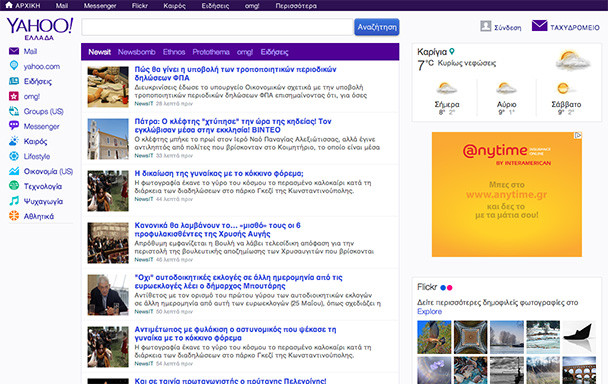
Task: Open headline Η δικαίωση της γυναίκας
Action: (219, 173)
